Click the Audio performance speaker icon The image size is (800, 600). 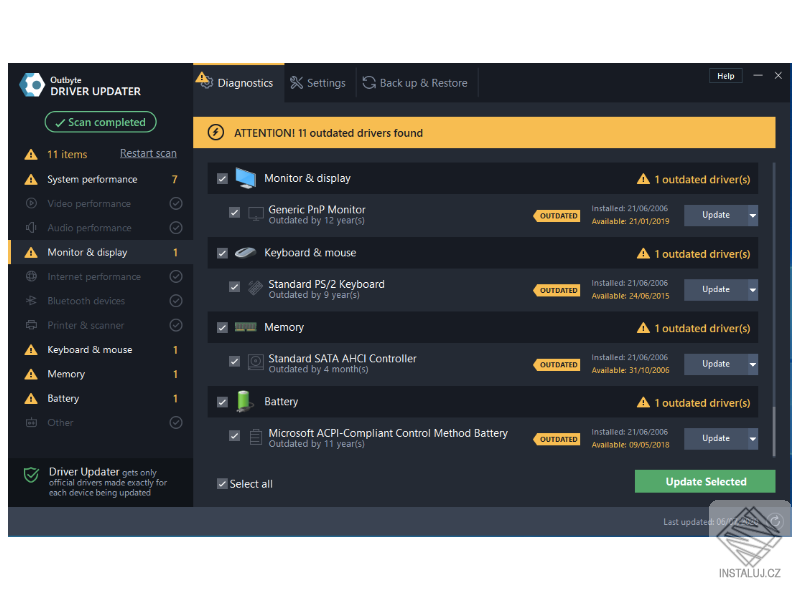pos(31,228)
